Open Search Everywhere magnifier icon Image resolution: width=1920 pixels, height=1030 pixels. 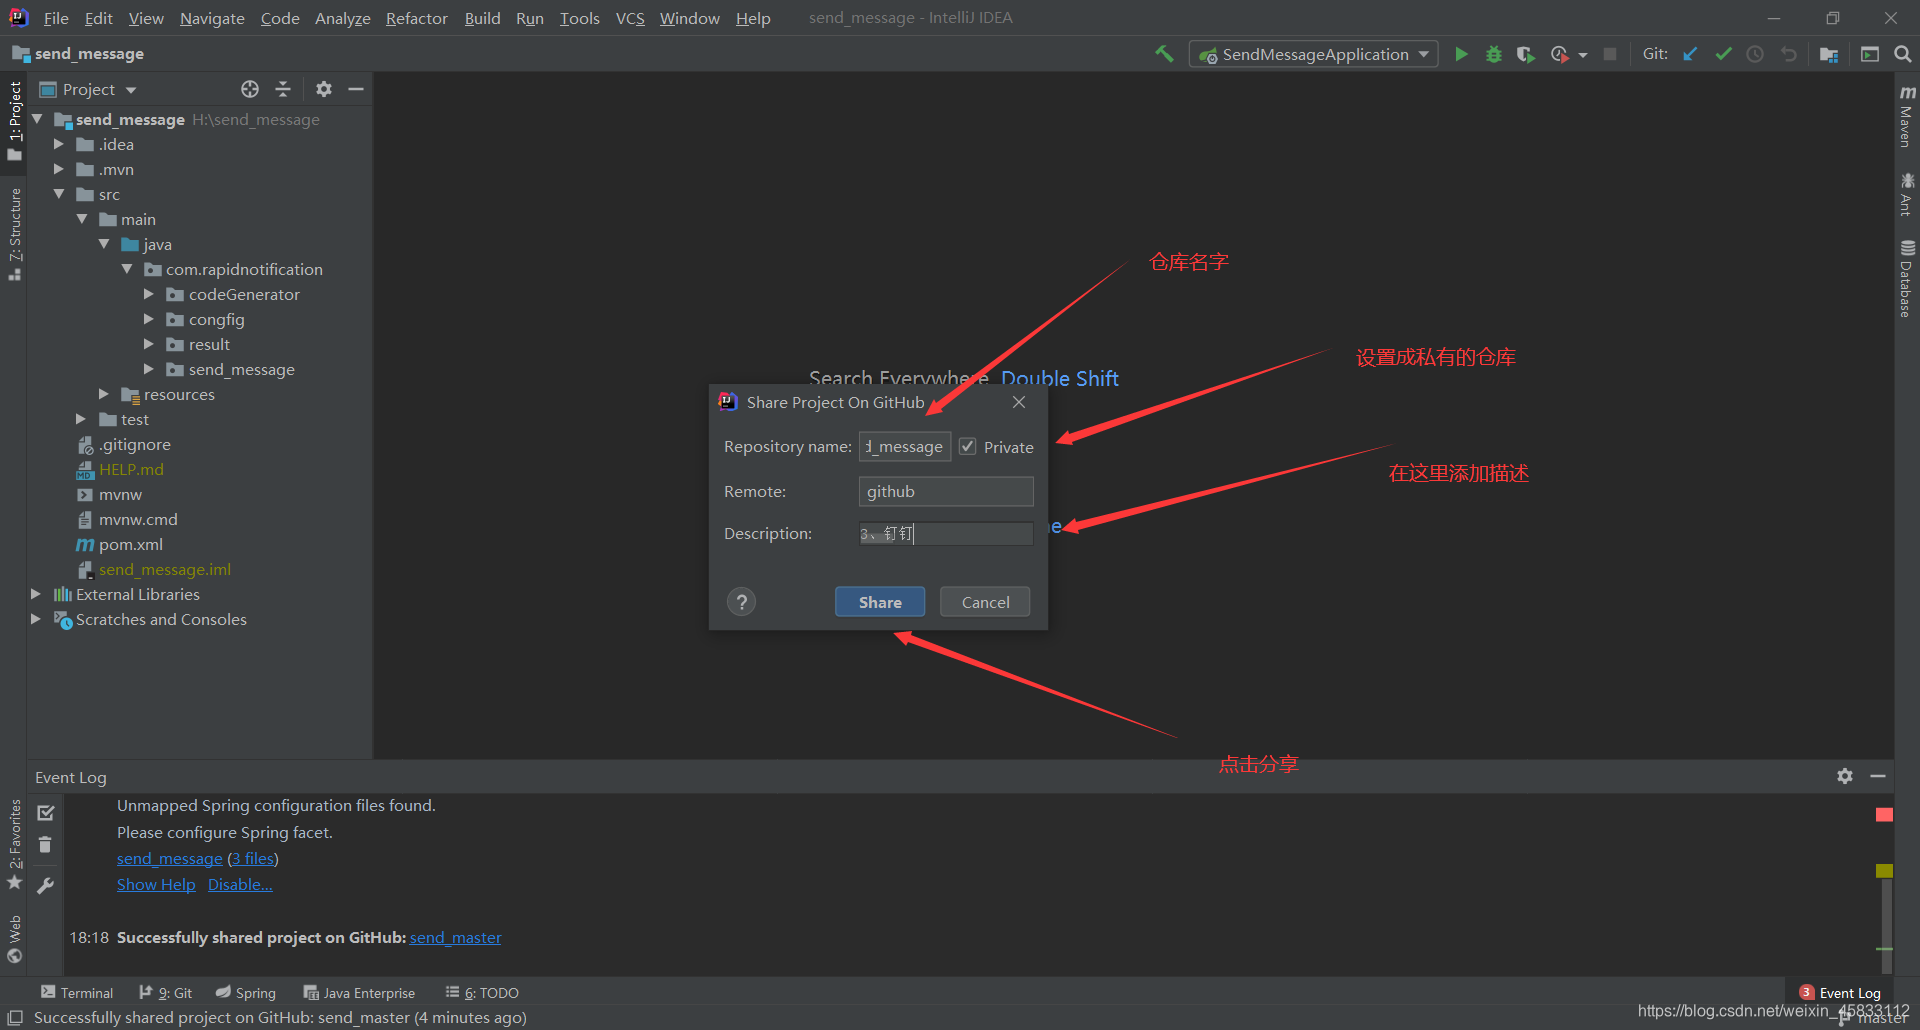pyautogui.click(x=1902, y=54)
